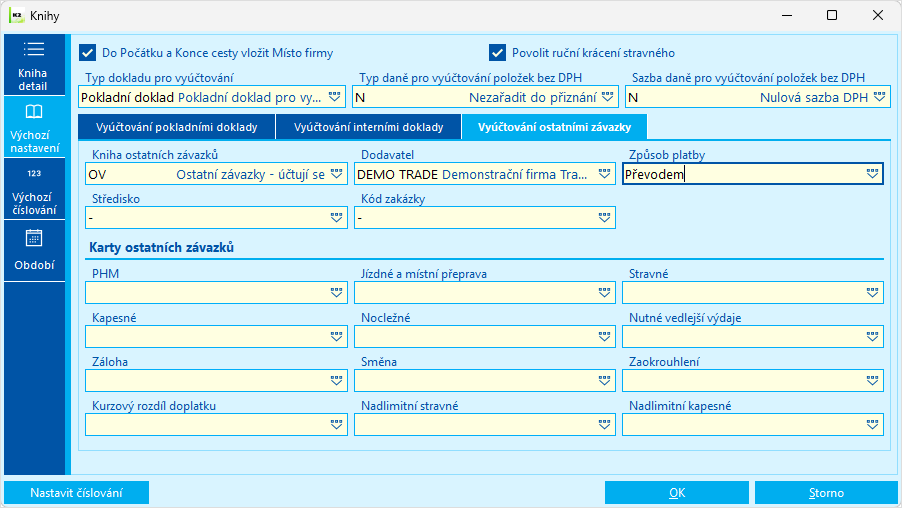Open 'Nadlimitní stravné' dropdown

click(x=604, y=425)
